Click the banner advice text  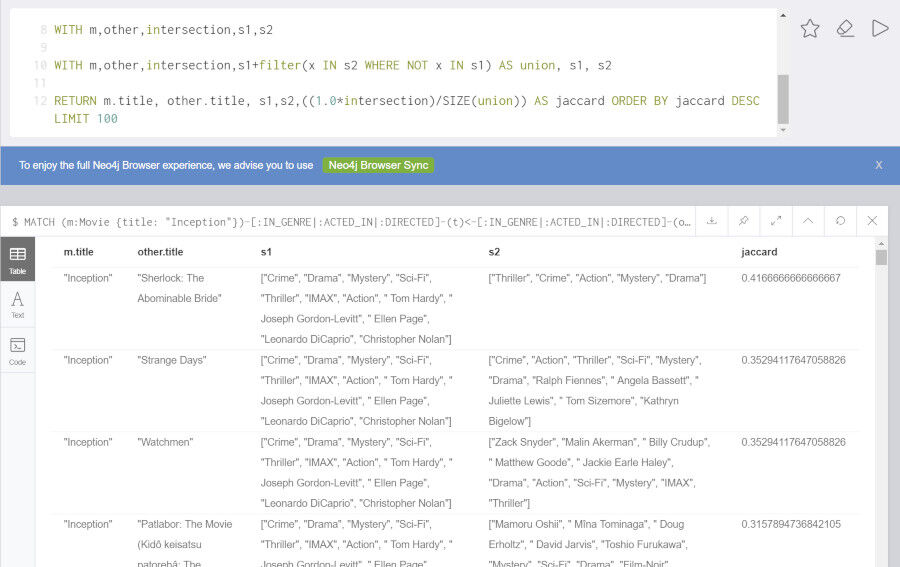pyautogui.click(x=166, y=165)
